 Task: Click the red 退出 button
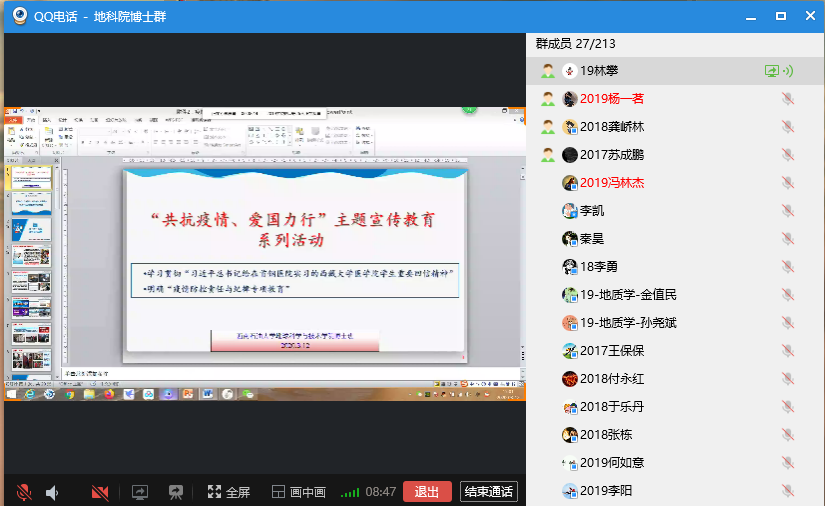click(x=427, y=492)
